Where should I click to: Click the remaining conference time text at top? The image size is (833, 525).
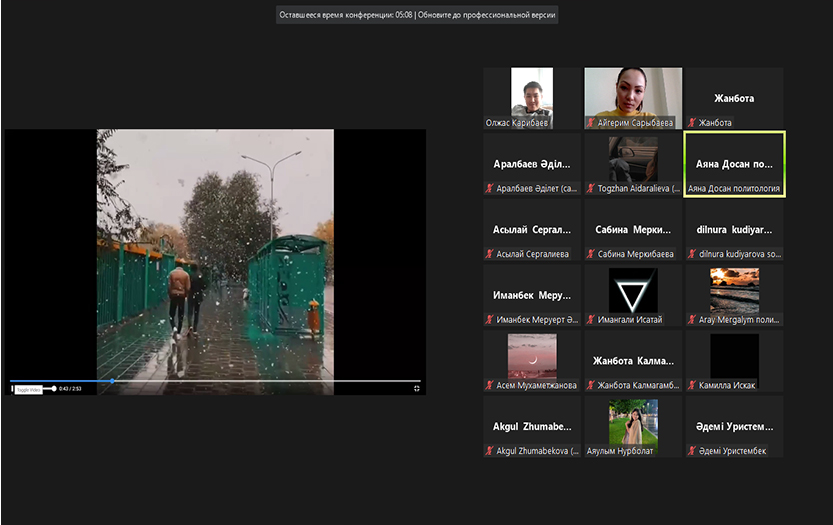click(344, 15)
